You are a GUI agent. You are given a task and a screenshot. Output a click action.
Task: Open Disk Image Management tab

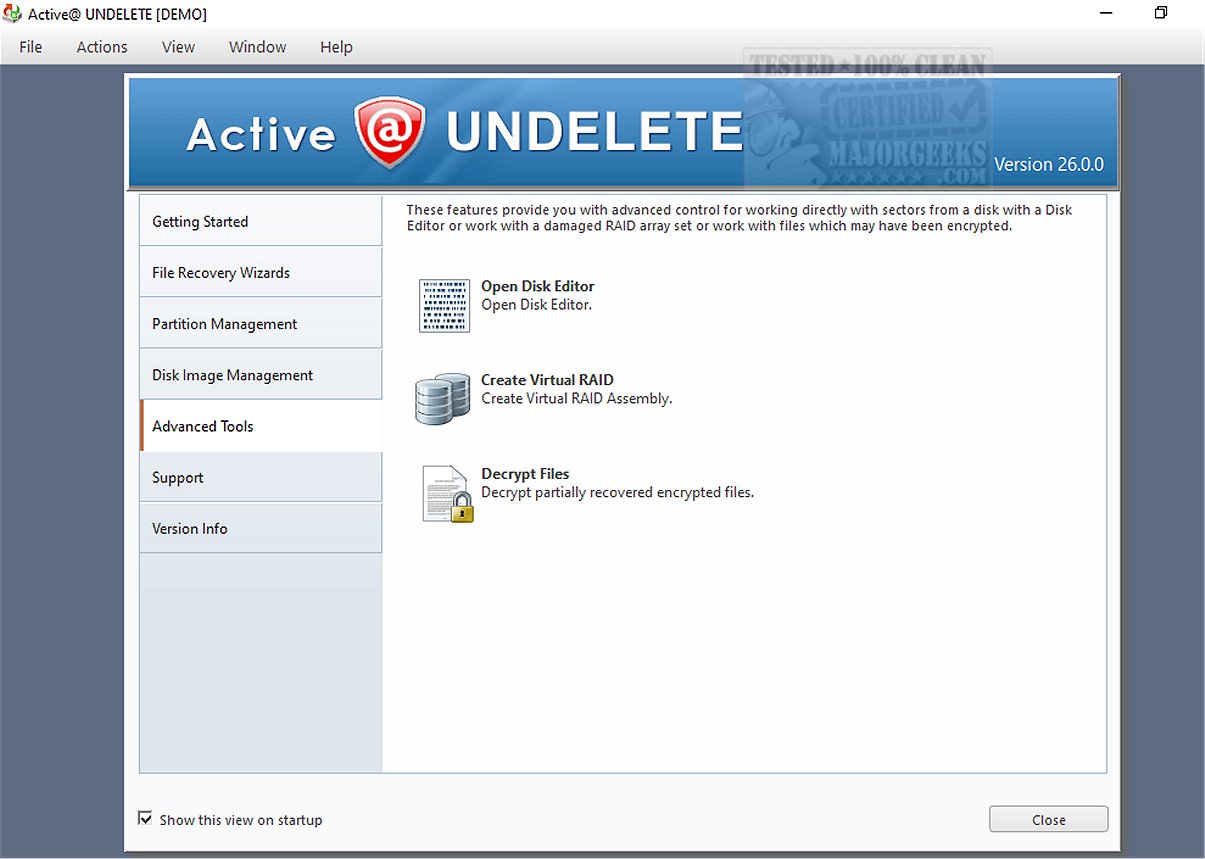point(261,375)
